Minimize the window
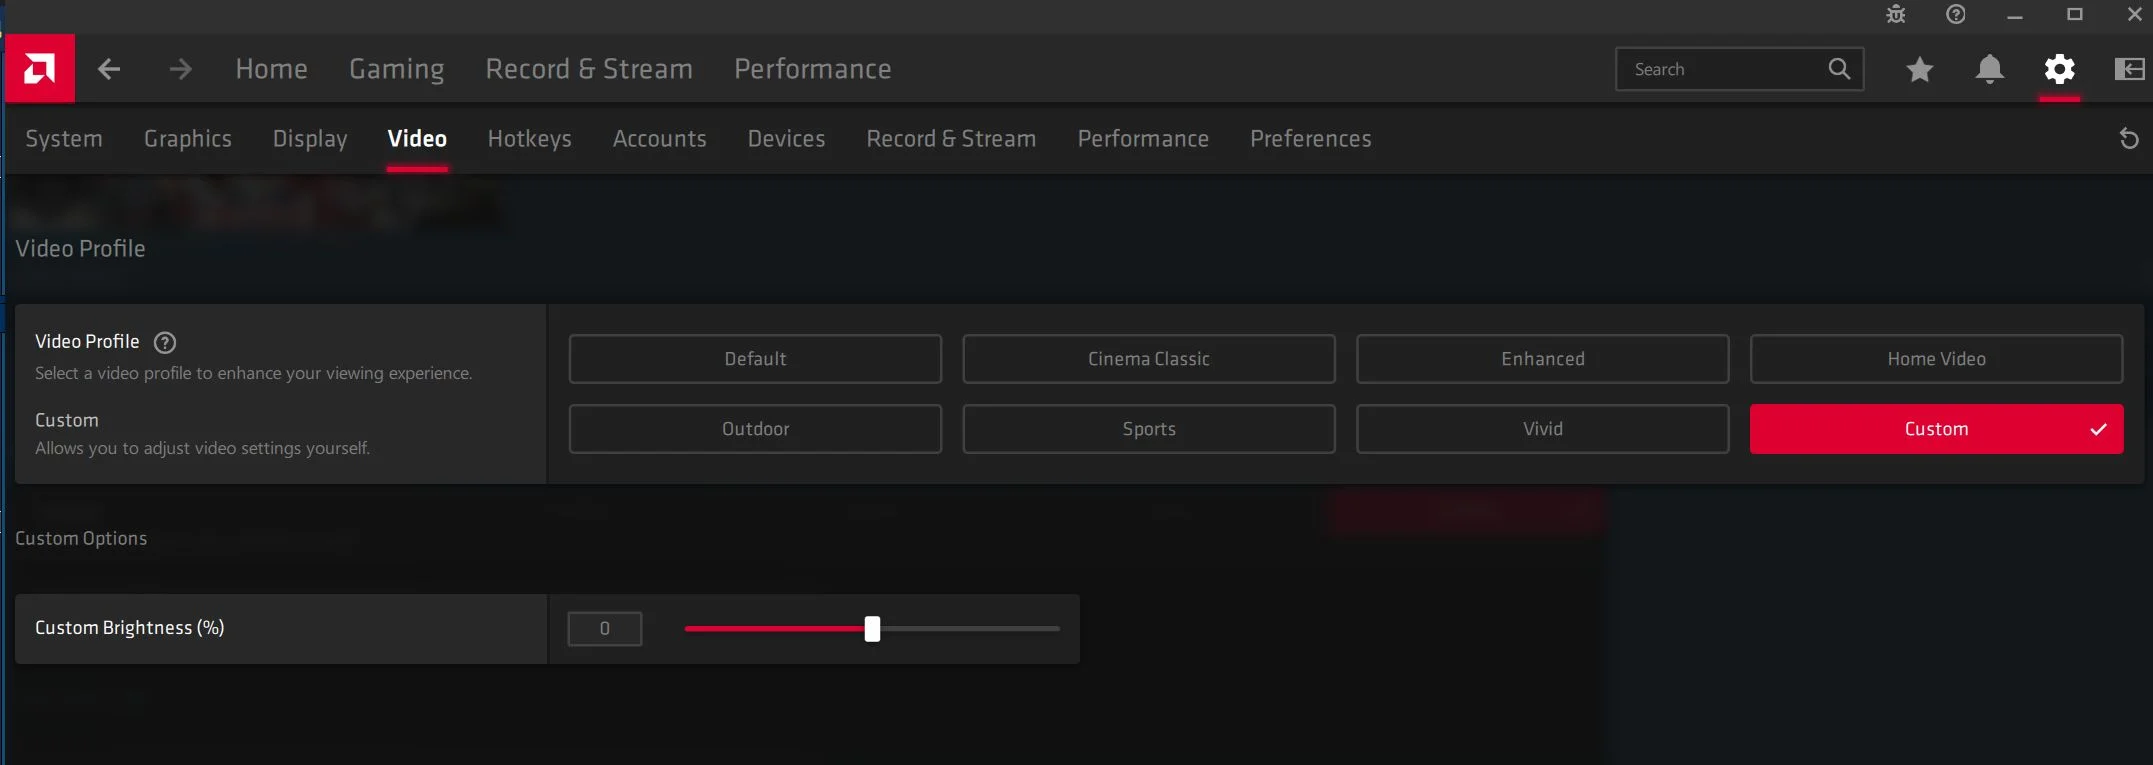Image resolution: width=2153 pixels, height=765 pixels. tap(2015, 15)
